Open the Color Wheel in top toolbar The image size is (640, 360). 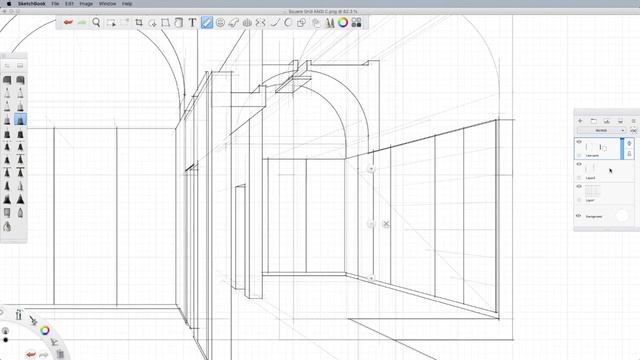tap(343, 22)
